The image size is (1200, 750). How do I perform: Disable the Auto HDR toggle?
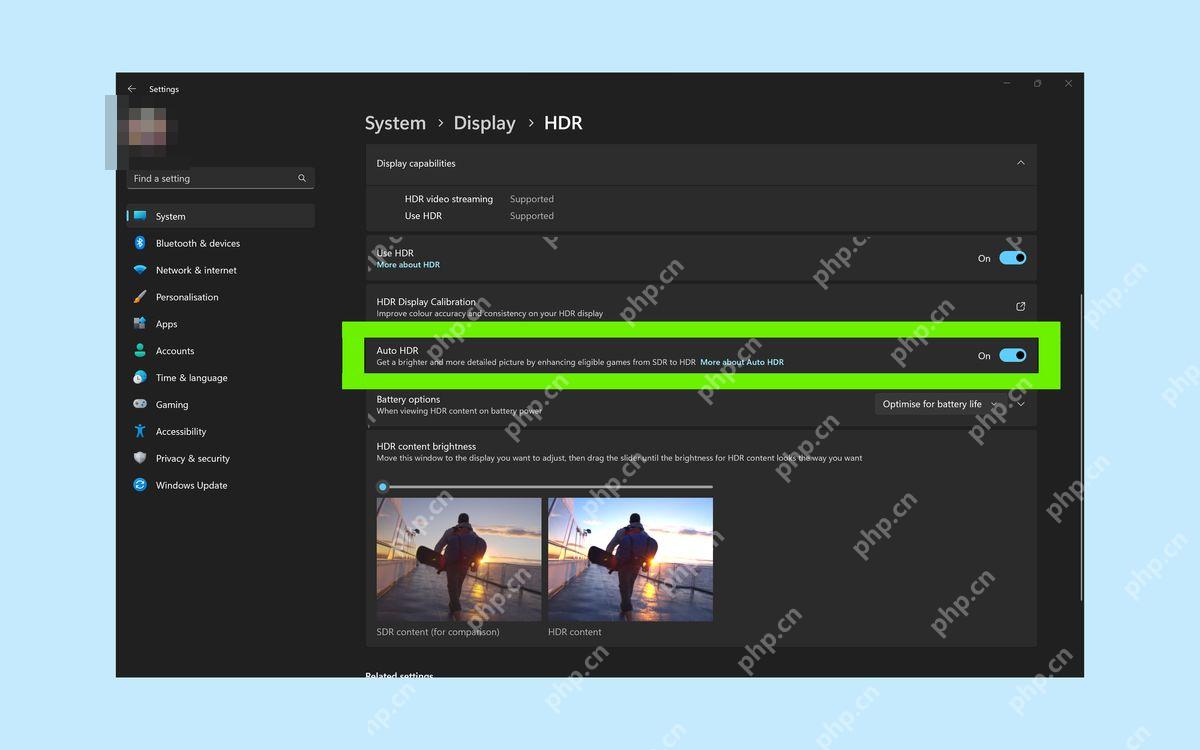1013,355
